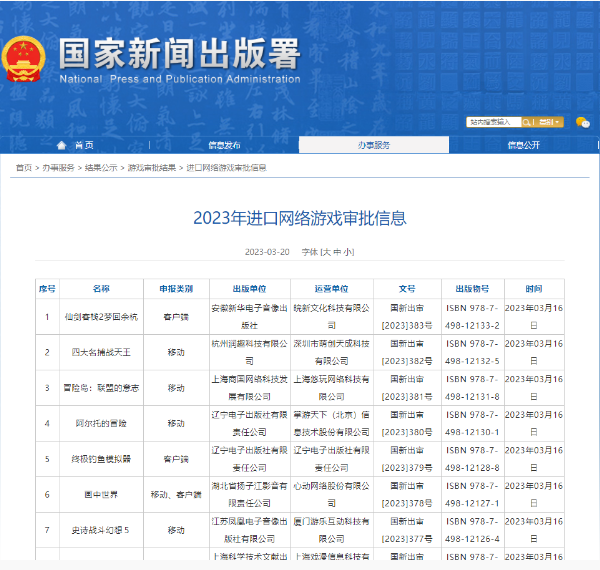
Task: Set font size to 小
Action: tap(348, 252)
